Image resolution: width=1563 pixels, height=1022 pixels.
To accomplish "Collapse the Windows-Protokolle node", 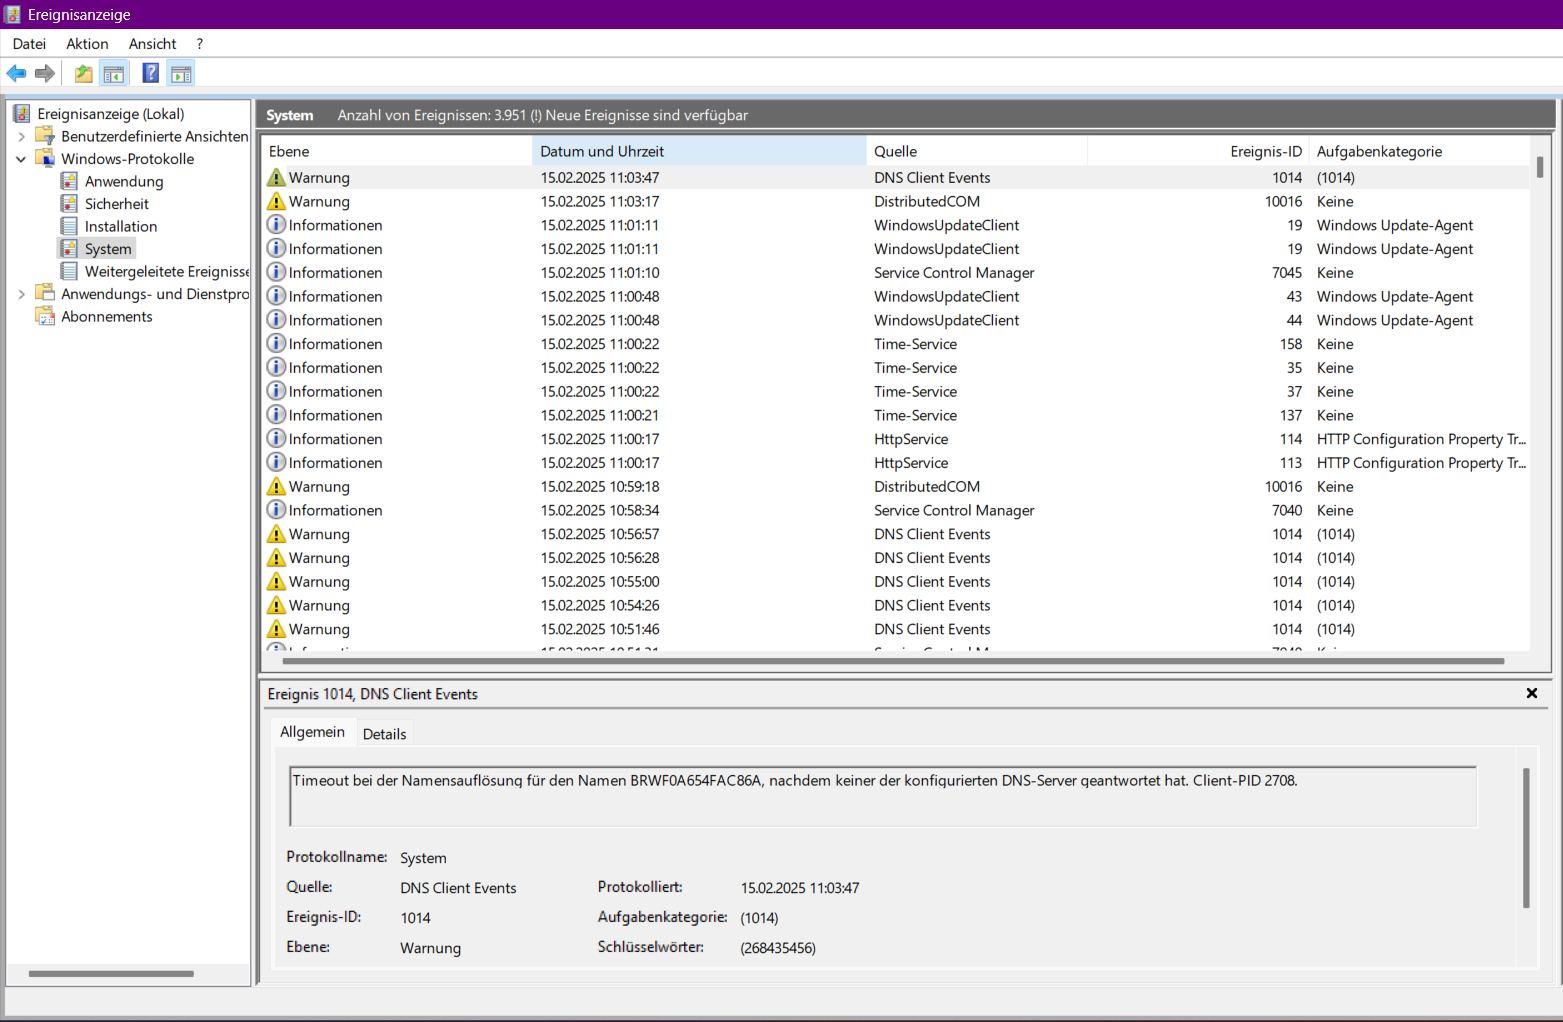I will (21, 159).
